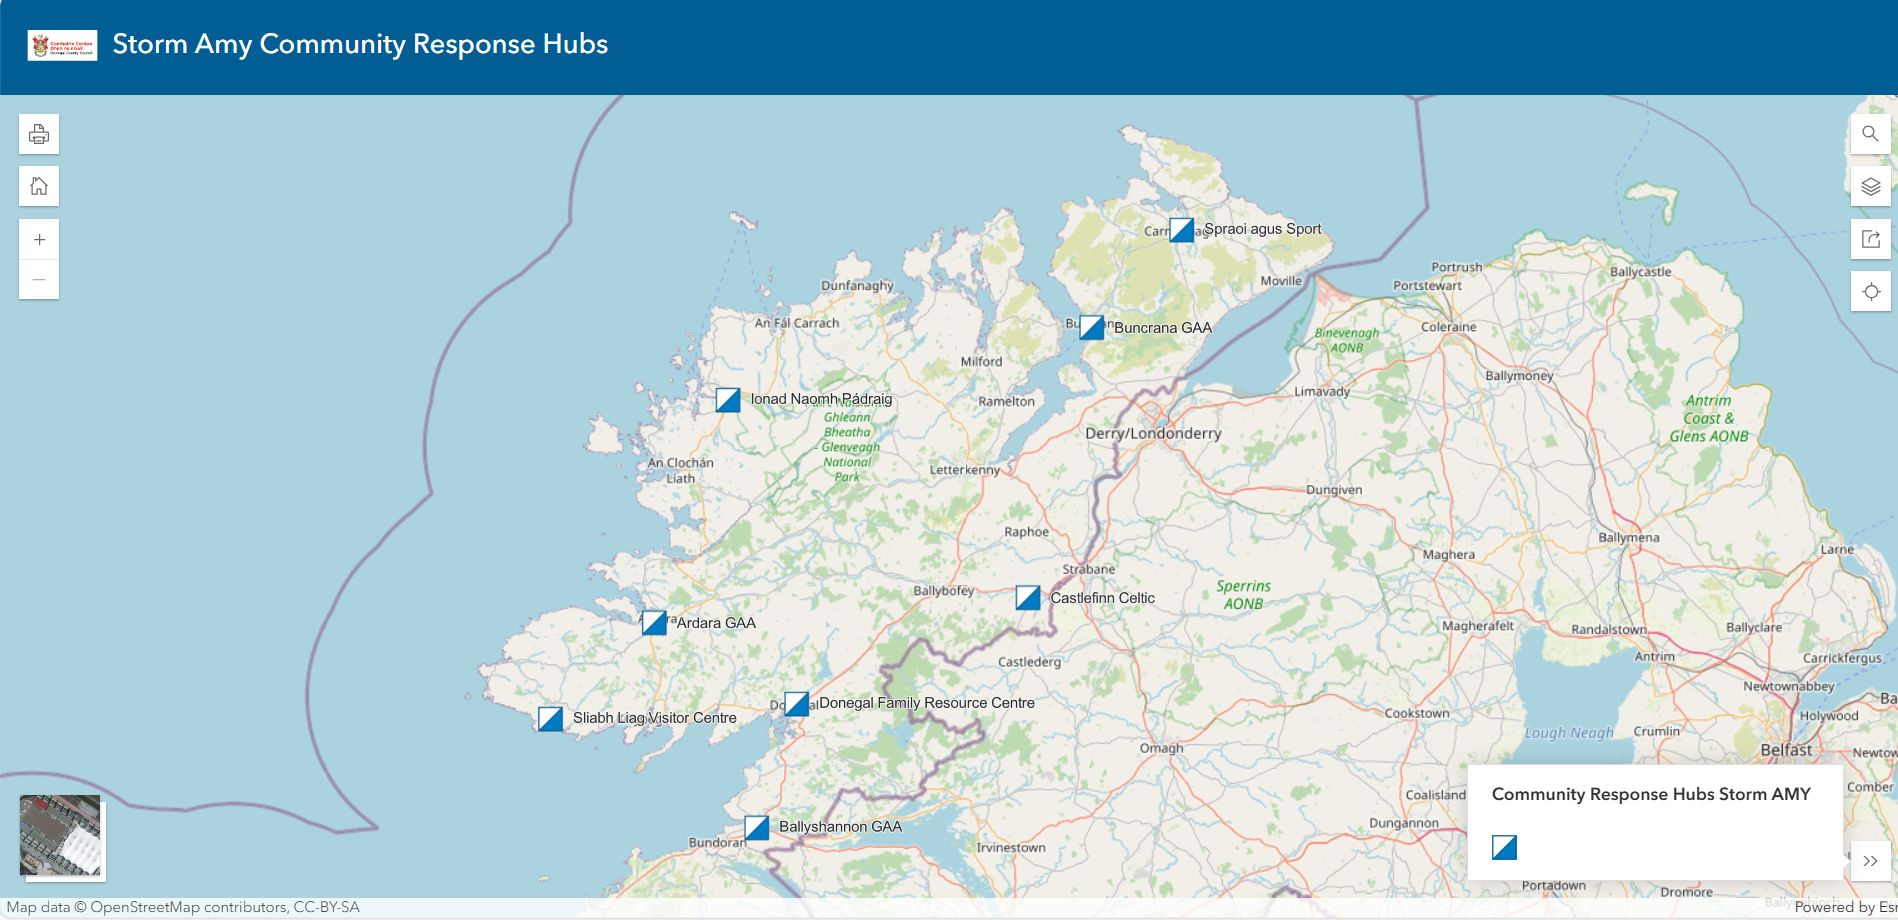Viewport: 1898px width, 920px height.
Task: Zoom out of the map
Action: pyautogui.click(x=39, y=280)
